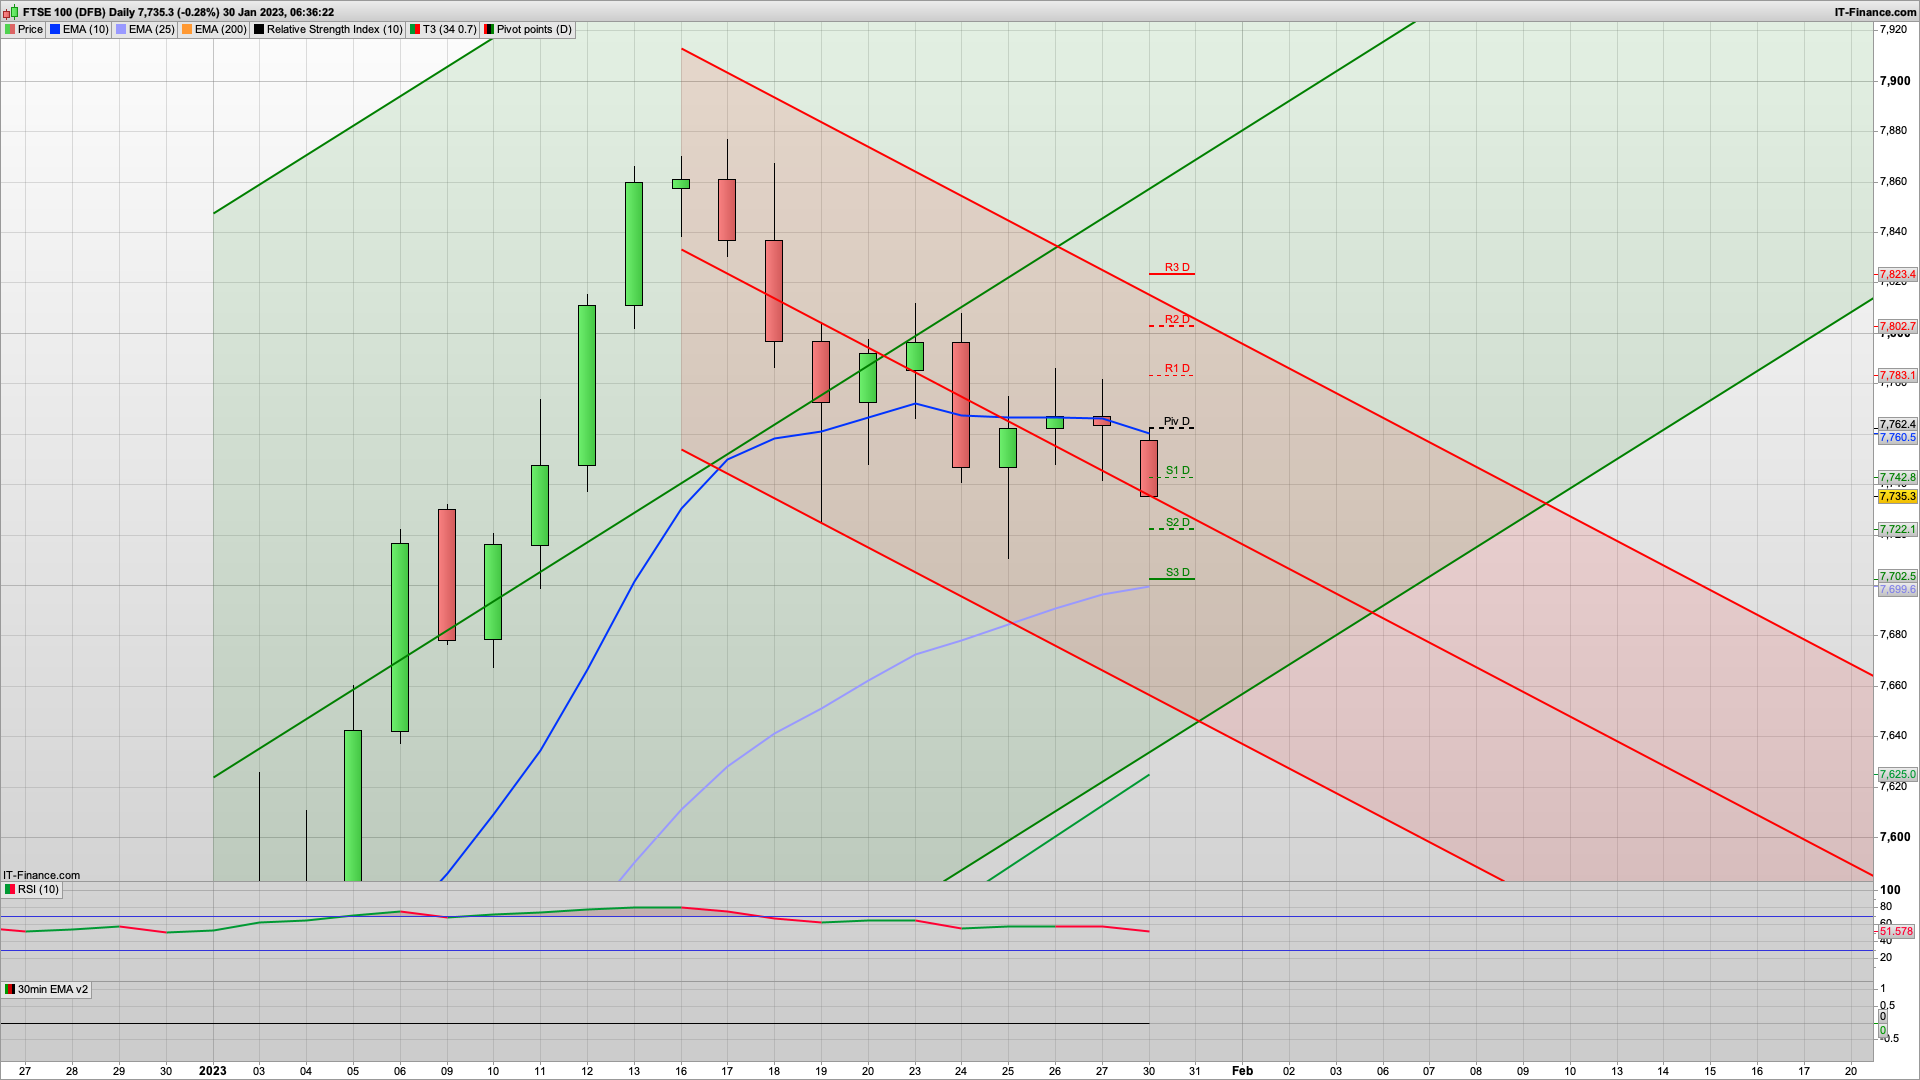
Task: Click the S3 D support level label
Action: (x=1177, y=573)
